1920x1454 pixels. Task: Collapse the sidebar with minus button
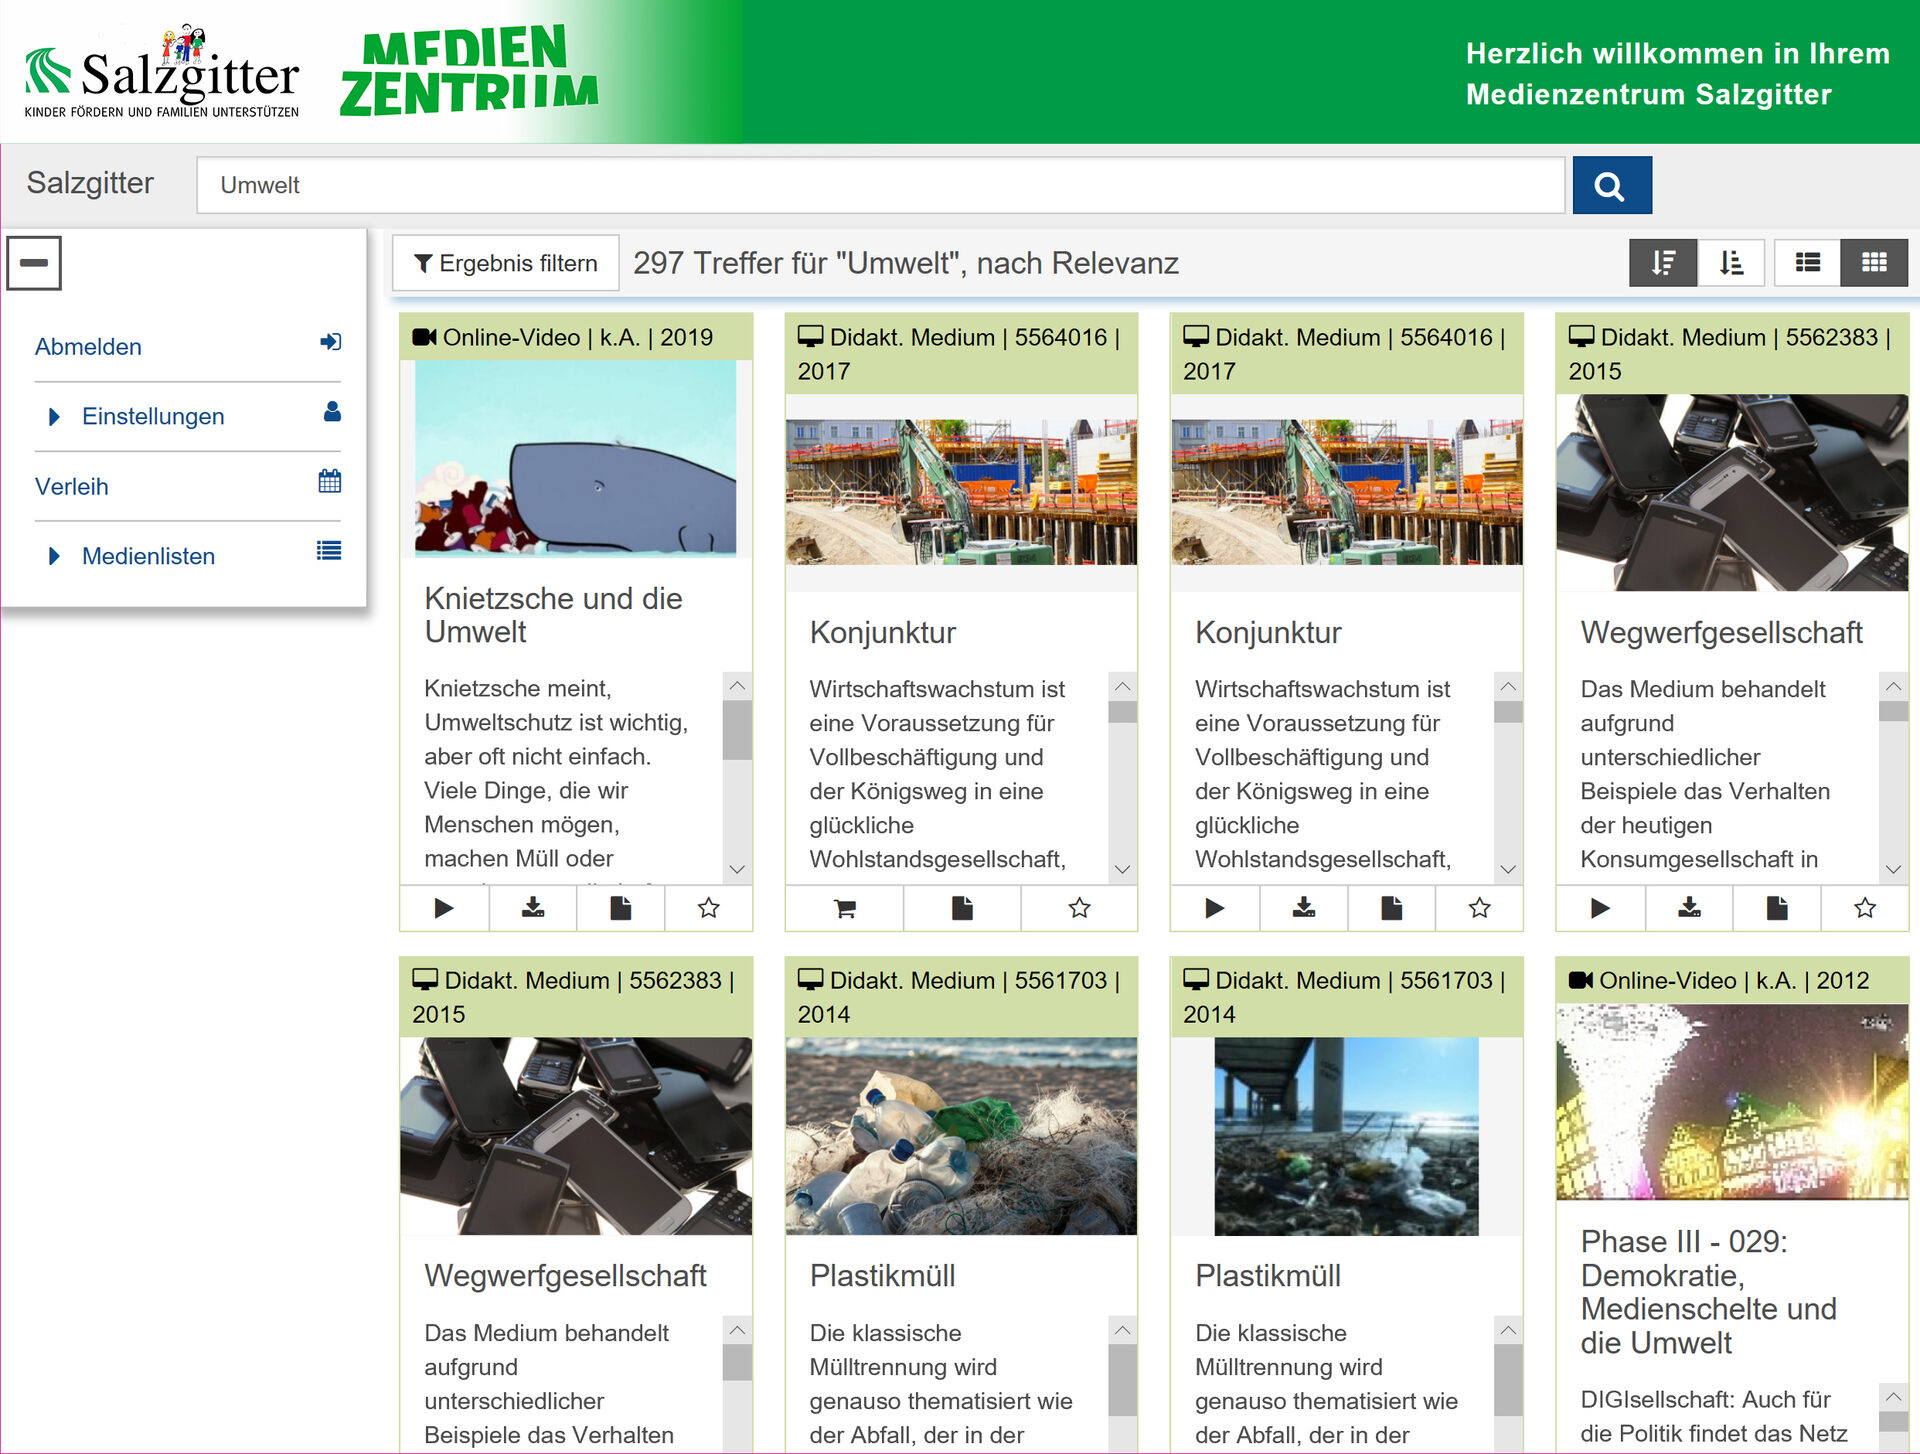(x=34, y=263)
